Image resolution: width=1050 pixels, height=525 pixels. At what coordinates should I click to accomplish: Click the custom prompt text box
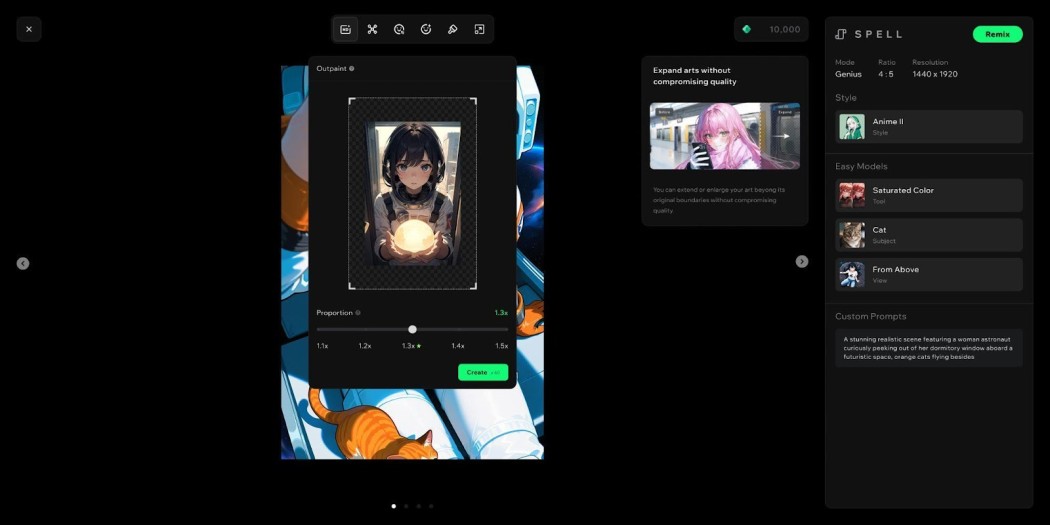click(929, 348)
